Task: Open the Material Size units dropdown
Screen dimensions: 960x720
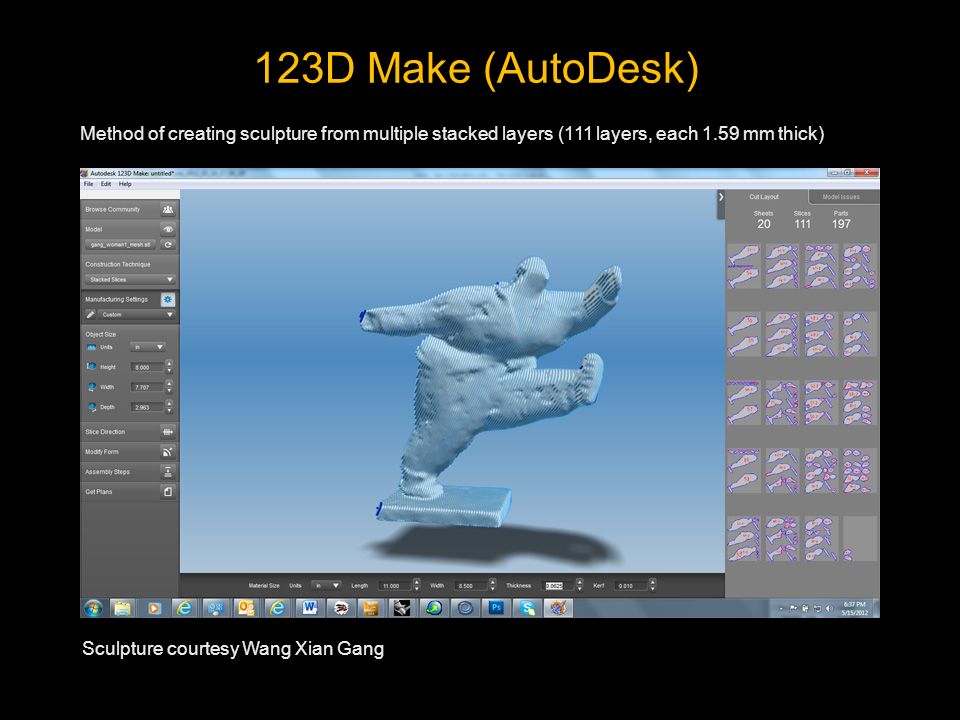Action: 326,586
